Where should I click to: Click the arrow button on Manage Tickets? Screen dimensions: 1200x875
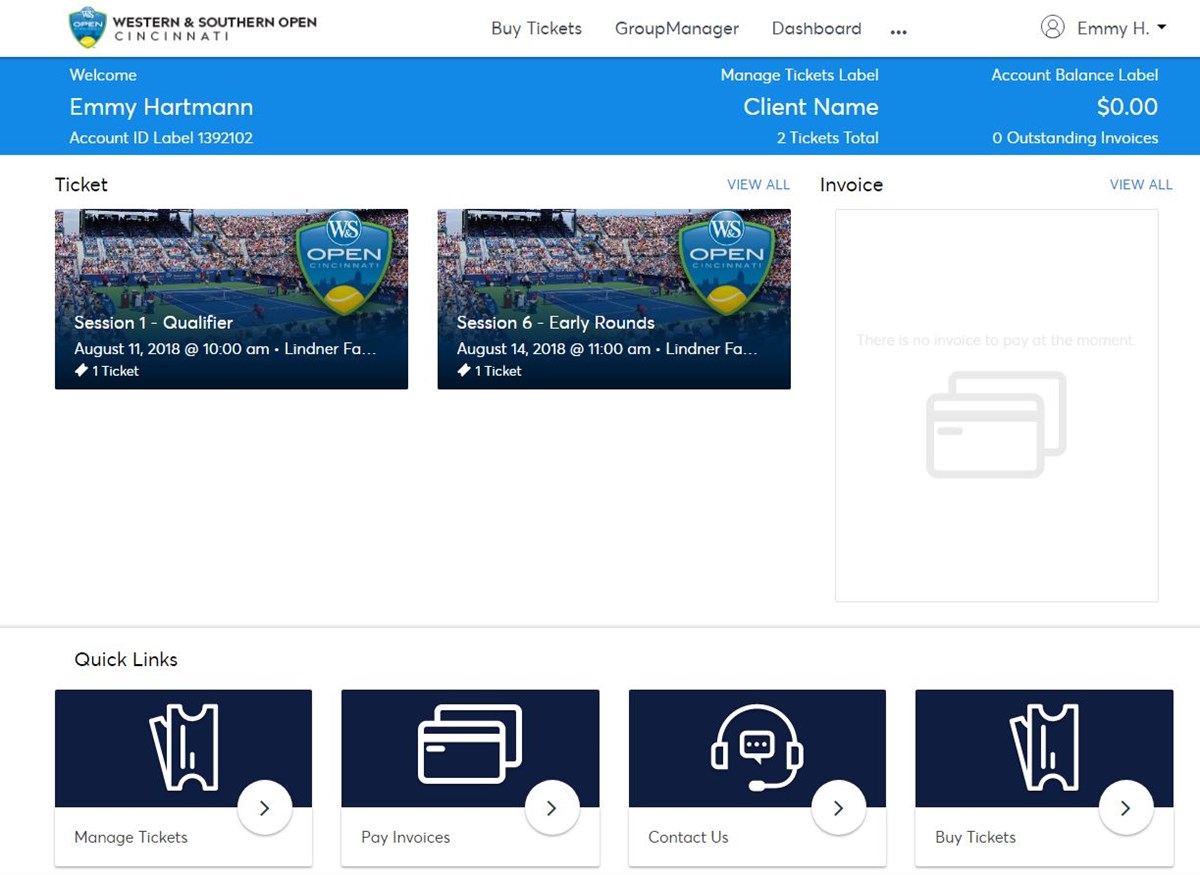(265, 808)
